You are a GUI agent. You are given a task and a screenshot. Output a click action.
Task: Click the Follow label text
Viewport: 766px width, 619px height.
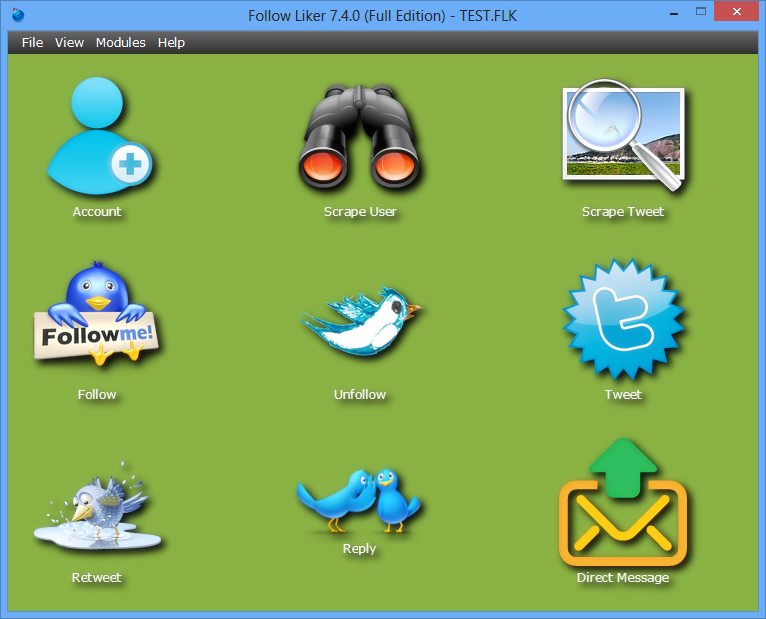(x=97, y=394)
